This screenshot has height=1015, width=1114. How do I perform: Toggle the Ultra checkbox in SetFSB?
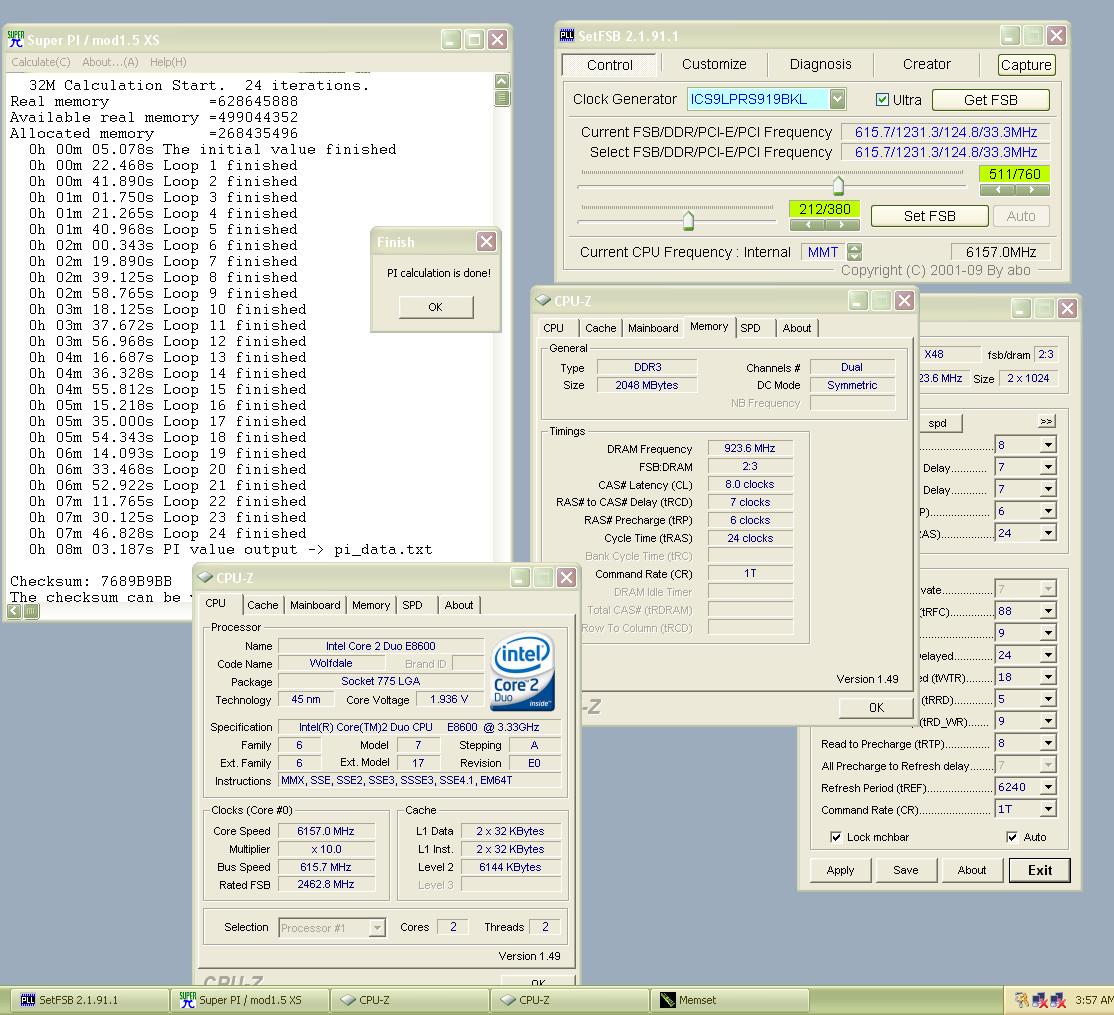pyautogui.click(x=882, y=99)
